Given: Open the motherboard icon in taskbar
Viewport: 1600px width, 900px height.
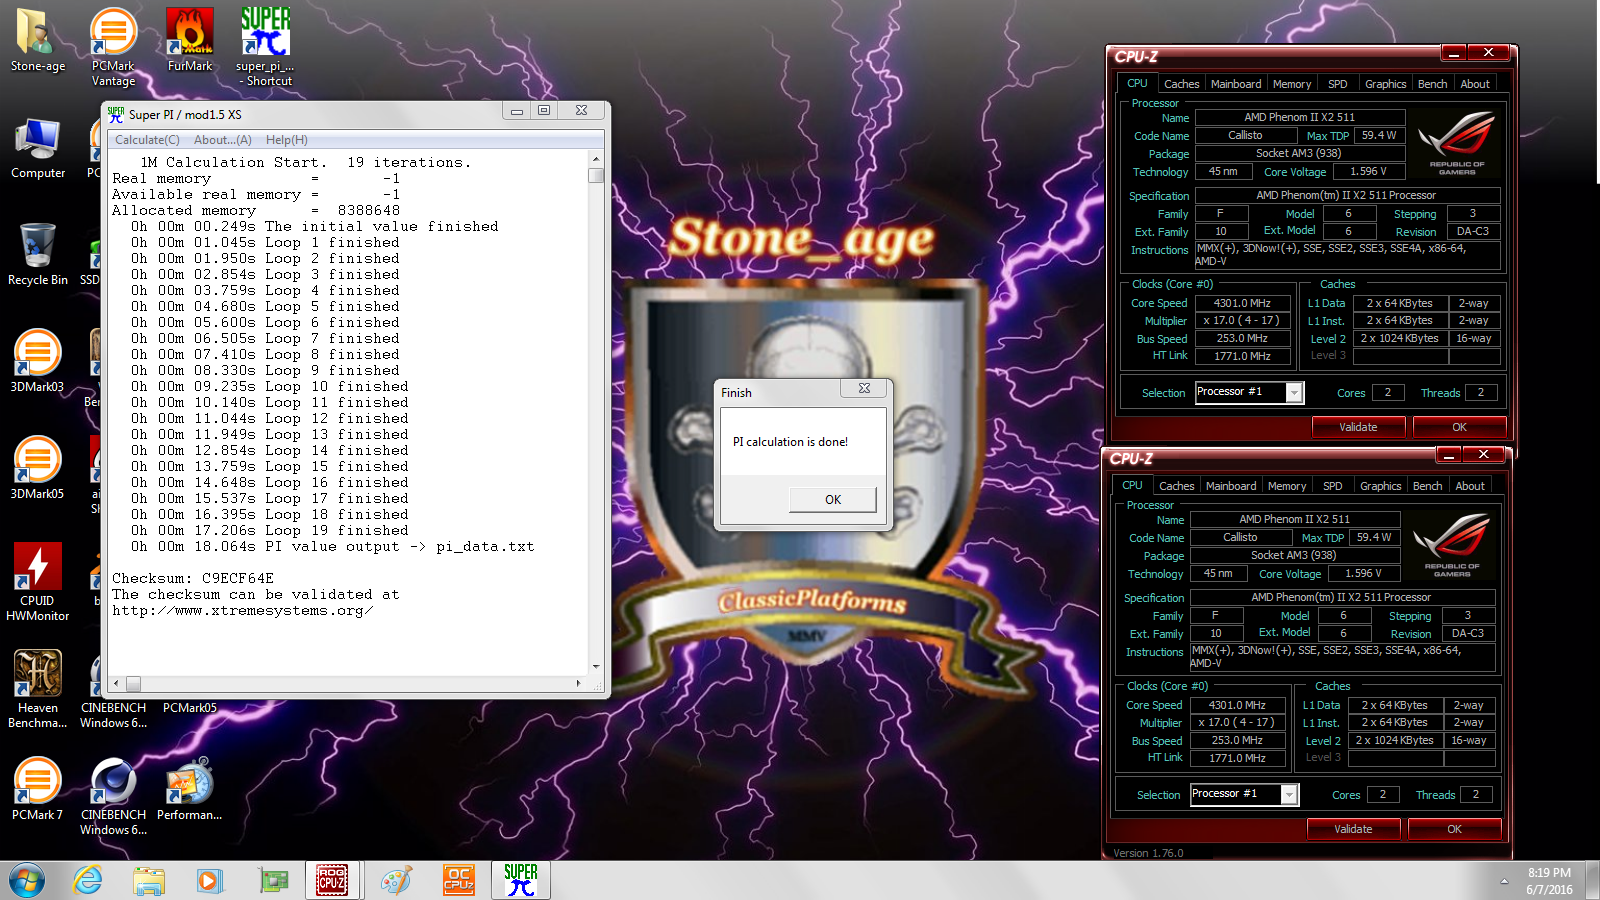Looking at the screenshot, I should tap(273, 881).
